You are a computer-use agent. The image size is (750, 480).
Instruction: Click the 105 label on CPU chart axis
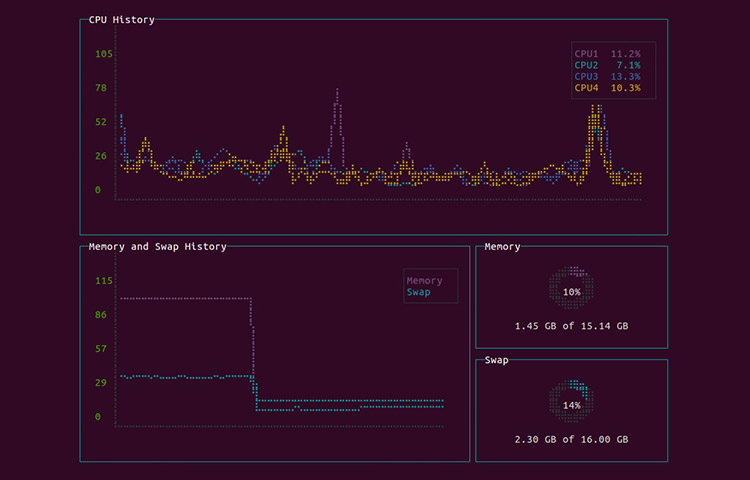103,54
